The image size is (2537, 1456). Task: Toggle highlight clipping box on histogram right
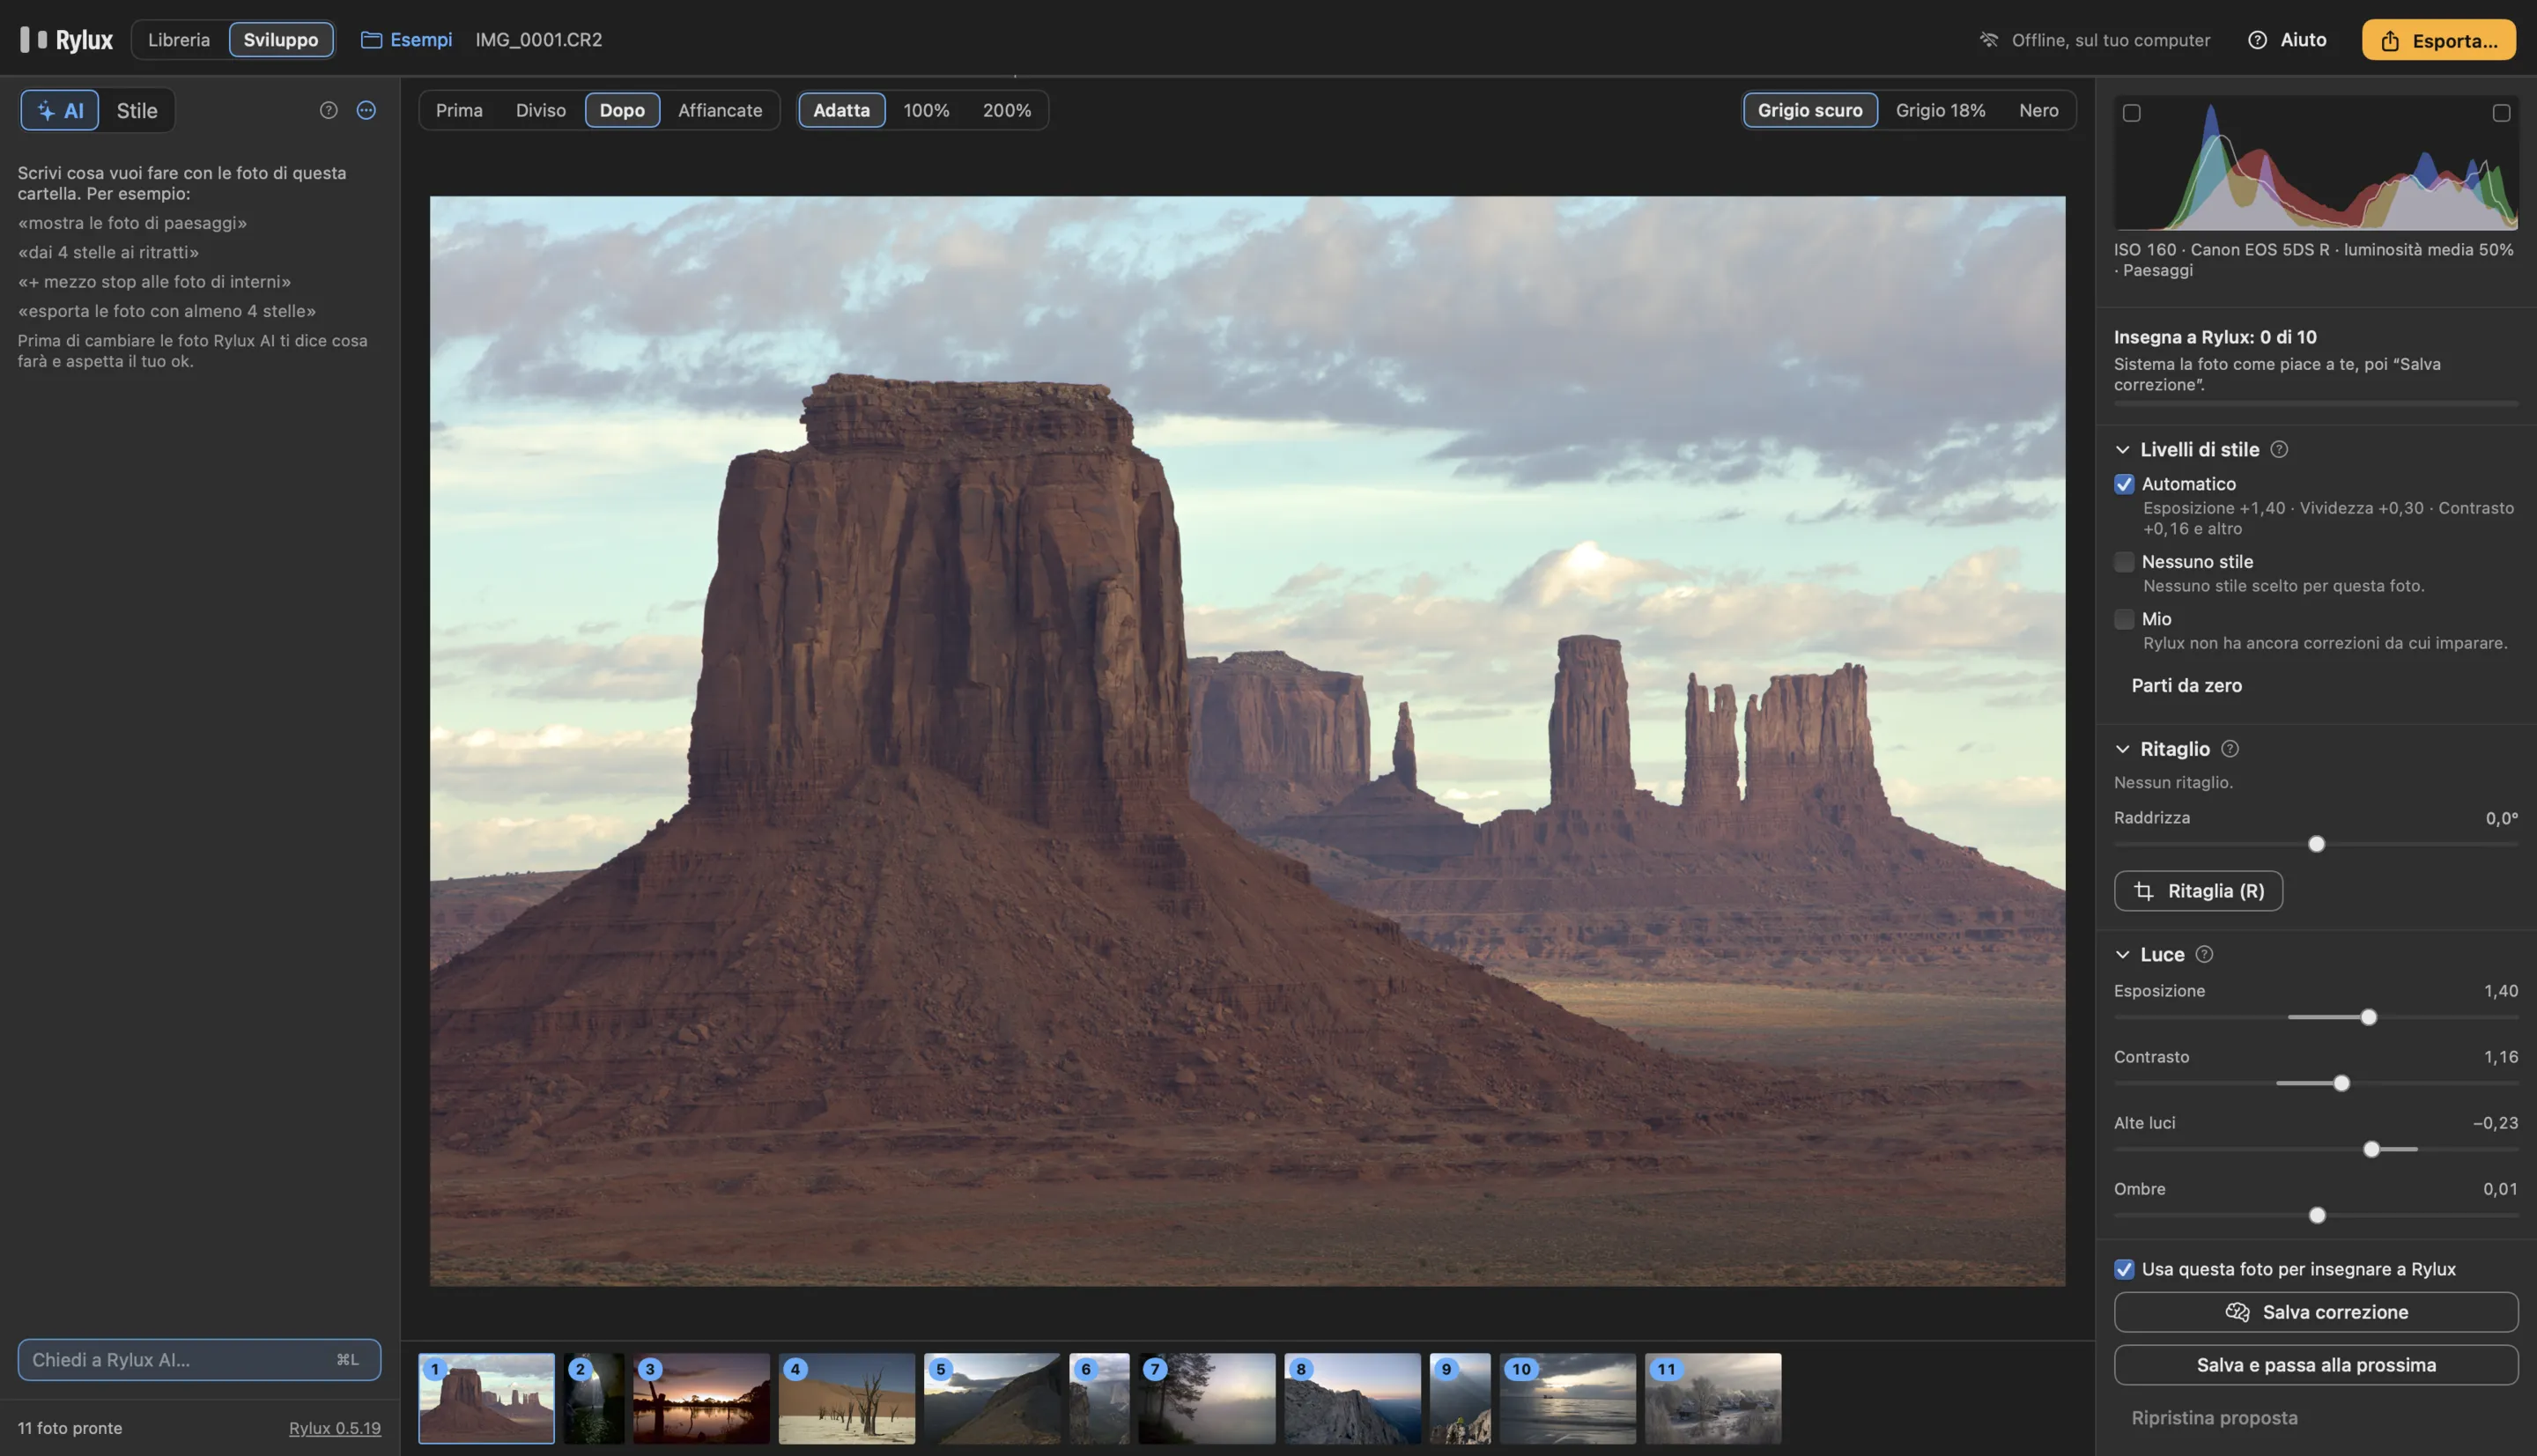[x=2501, y=113]
